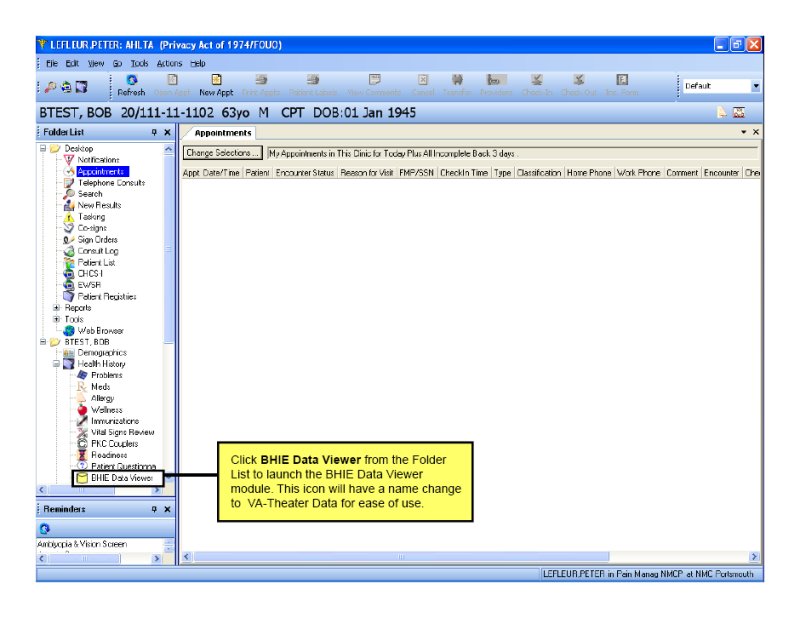Expand the Tools tree node
This screenshot has width=800, height=618.
[56, 319]
